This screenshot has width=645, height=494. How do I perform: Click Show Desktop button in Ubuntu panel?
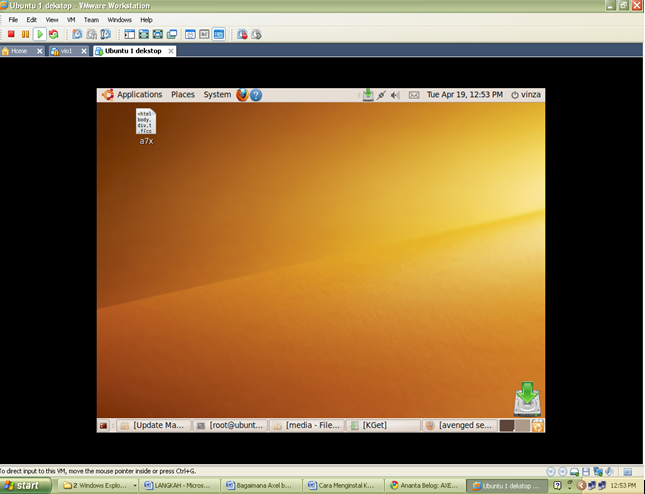pos(103,426)
